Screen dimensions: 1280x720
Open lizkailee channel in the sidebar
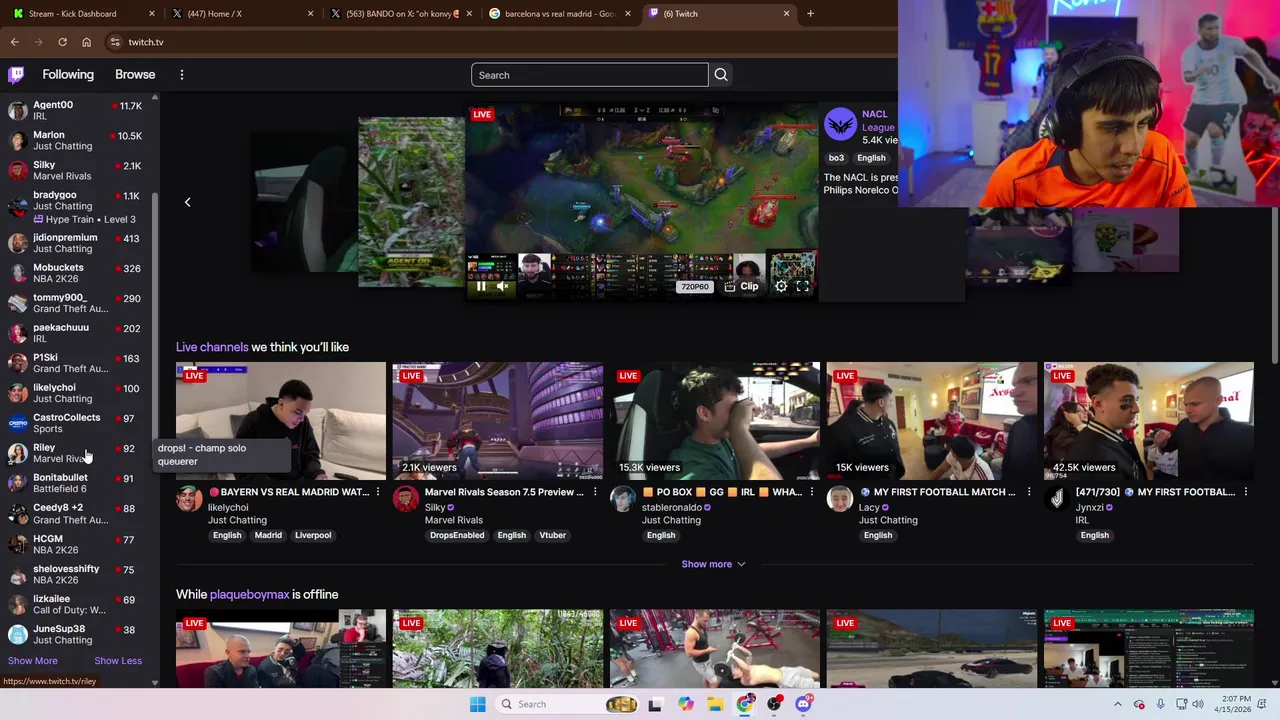(x=75, y=604)
